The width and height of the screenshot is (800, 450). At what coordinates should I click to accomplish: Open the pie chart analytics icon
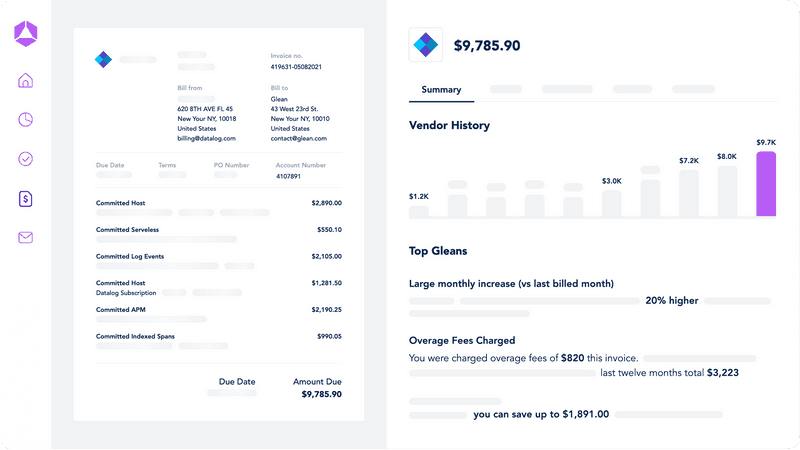click(x=26, y=120)
